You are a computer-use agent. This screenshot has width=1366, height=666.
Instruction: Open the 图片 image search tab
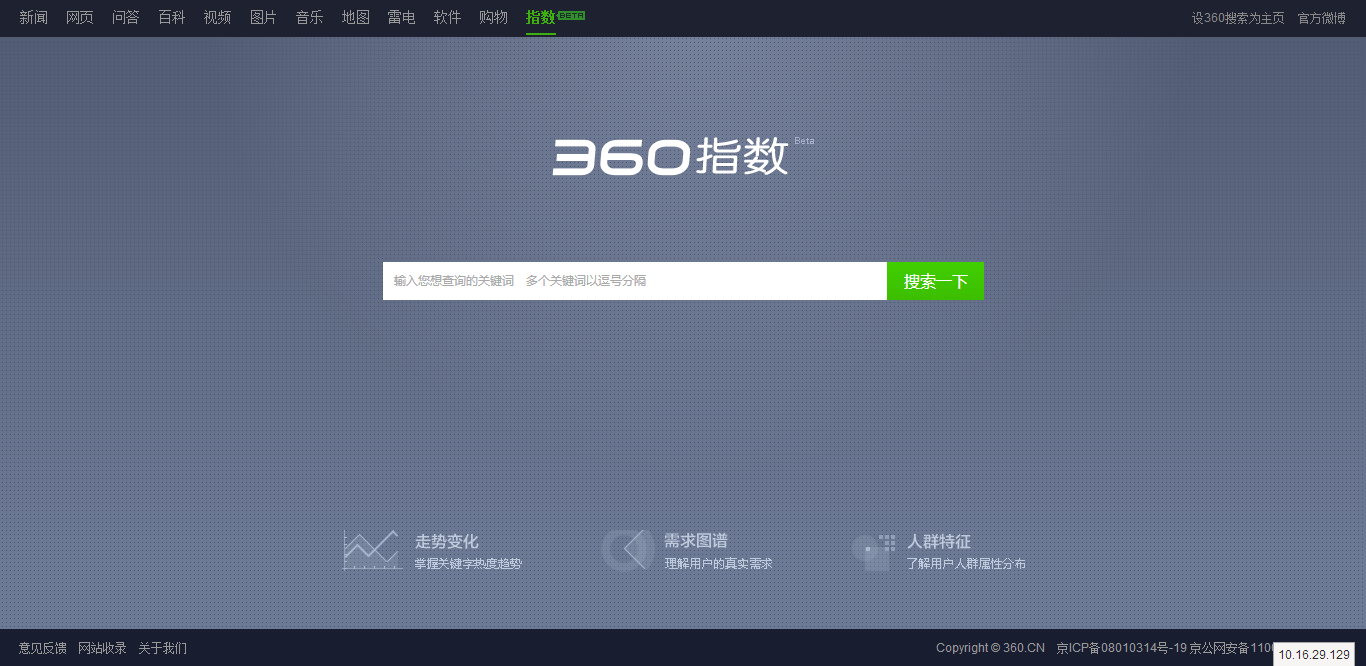point(264,17)
